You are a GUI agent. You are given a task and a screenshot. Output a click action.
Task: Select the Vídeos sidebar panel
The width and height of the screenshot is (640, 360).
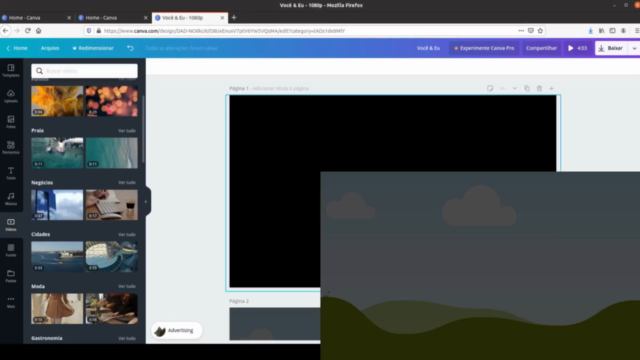tap(11, 224)
